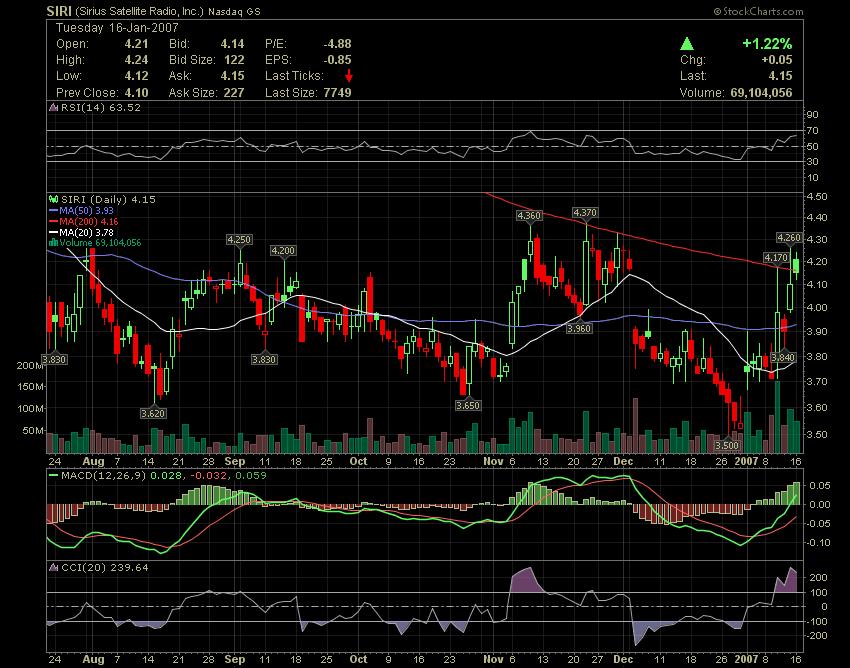
Task: Click the date Tuesday 16-Jan-2007
Action: [117, 28]
